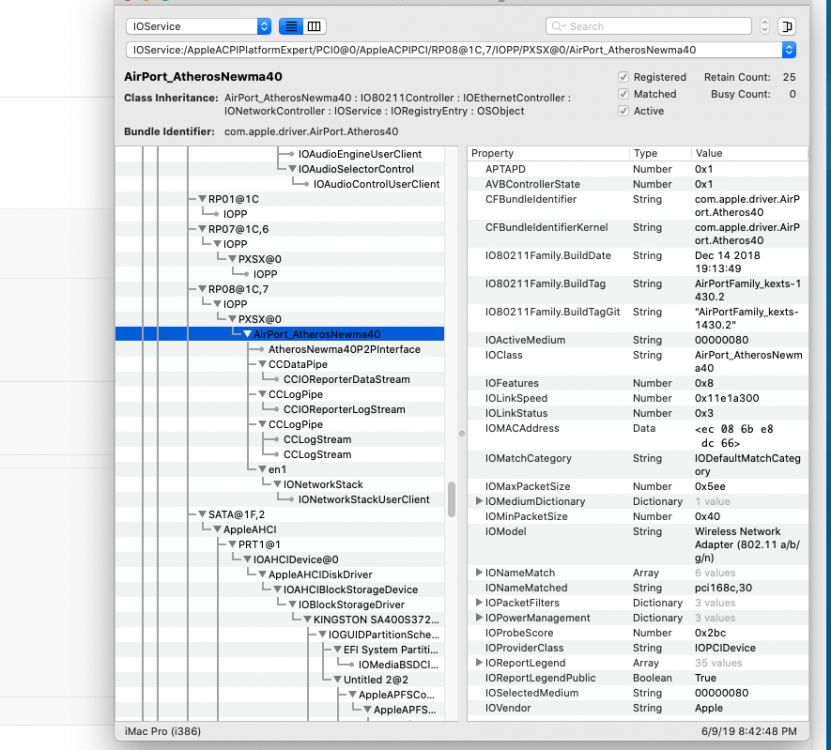Click the IOMaxPacketSize value 0x5ee
Viewport: 831px width, 750px height.
pos(711,487)
